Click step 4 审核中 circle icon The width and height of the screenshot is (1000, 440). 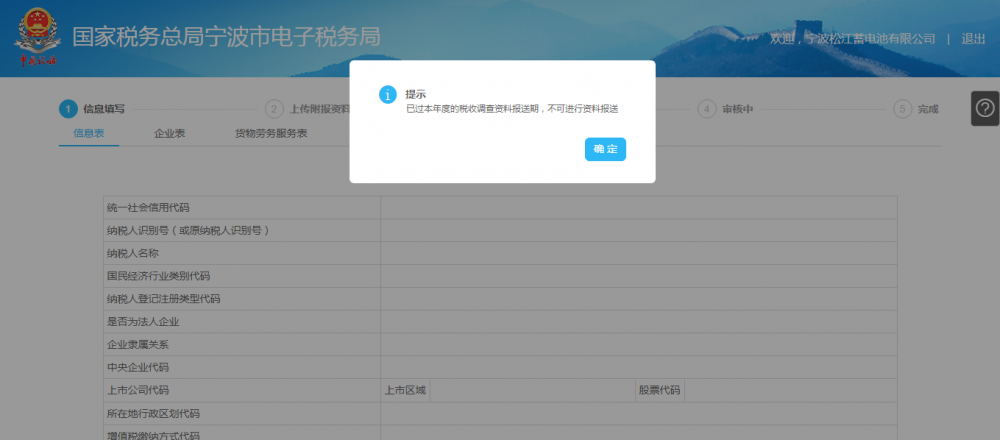click(x=707, y=109)
